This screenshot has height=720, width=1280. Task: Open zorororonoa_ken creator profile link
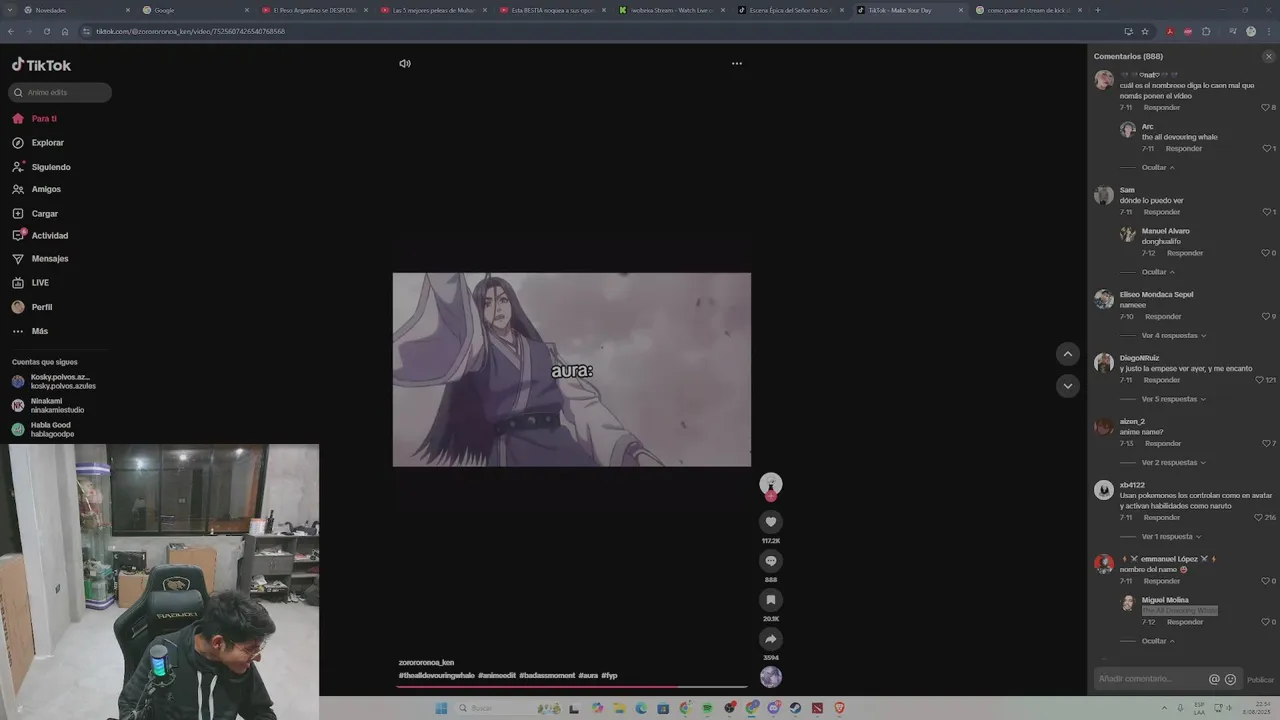pos(426,662)
